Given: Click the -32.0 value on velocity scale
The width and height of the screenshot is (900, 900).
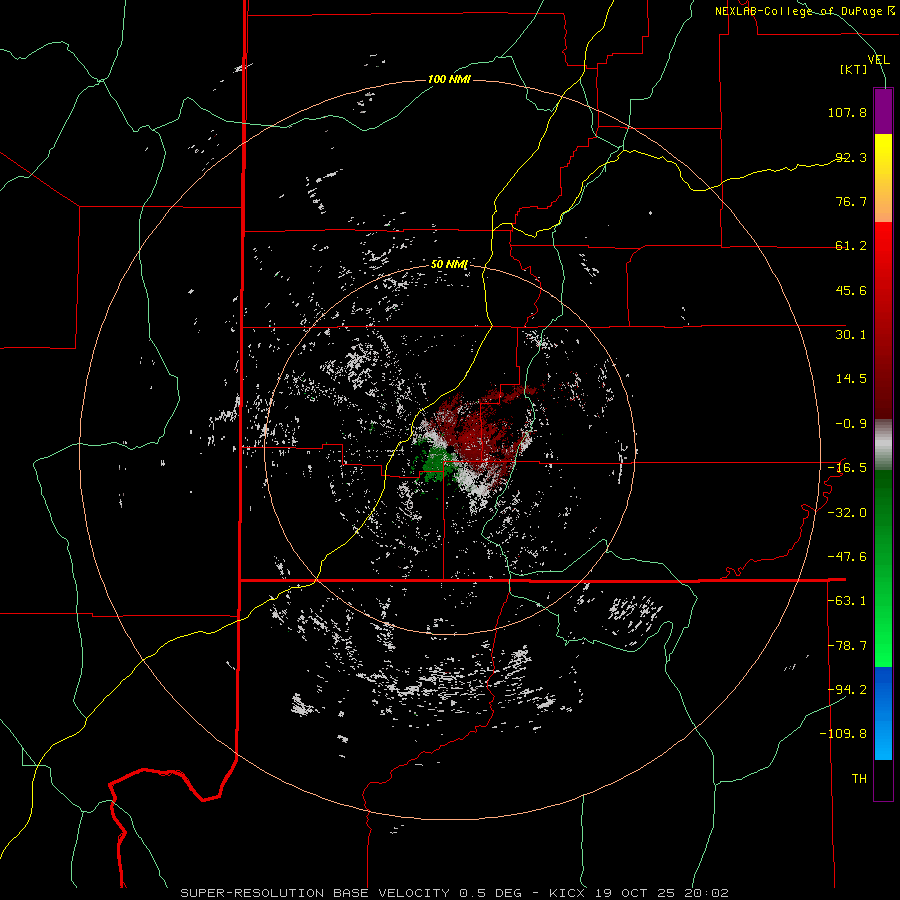Looking at the screenshot, I should [x=847, y=513].
